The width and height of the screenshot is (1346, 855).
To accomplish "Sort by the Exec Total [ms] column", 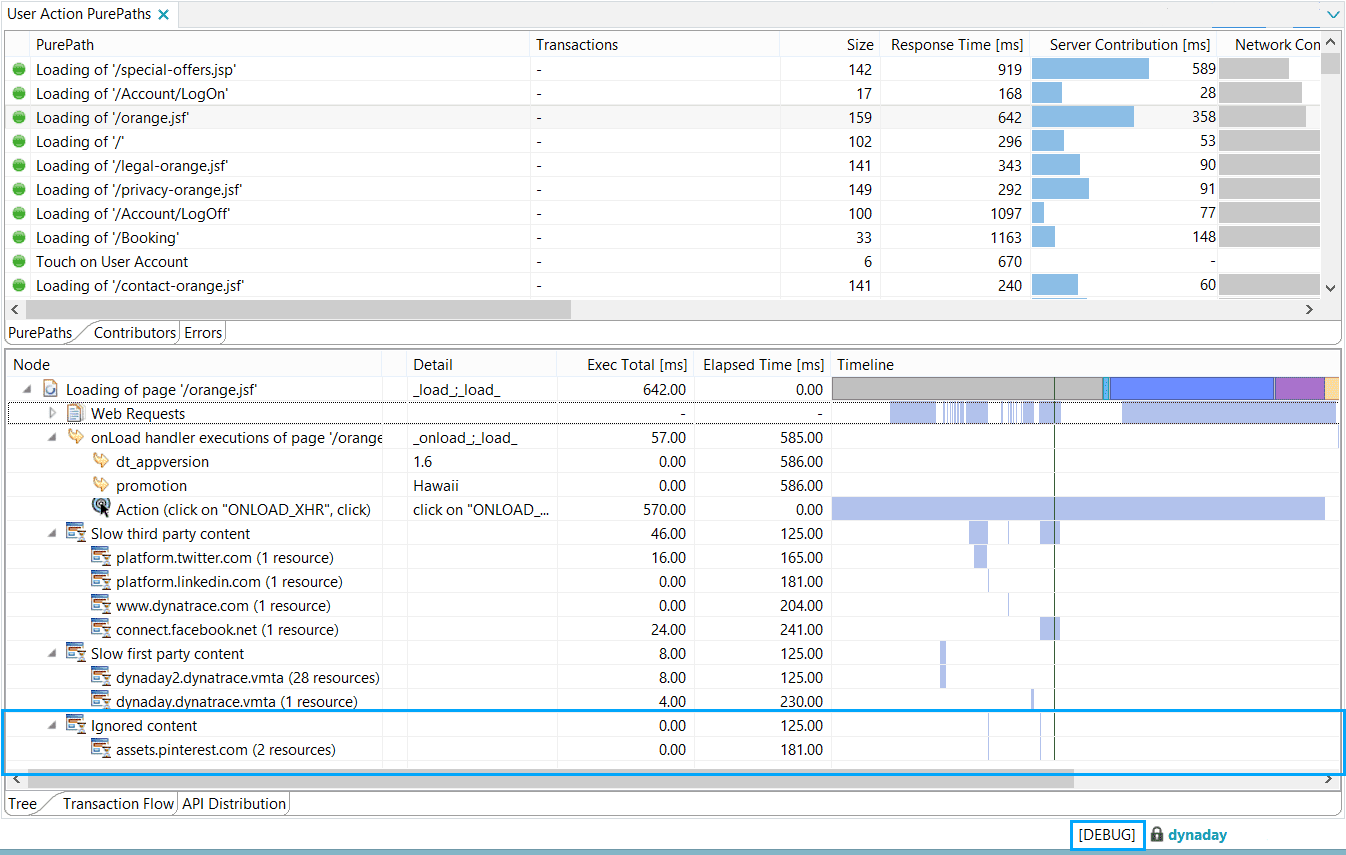I will [x=636, y=365].
